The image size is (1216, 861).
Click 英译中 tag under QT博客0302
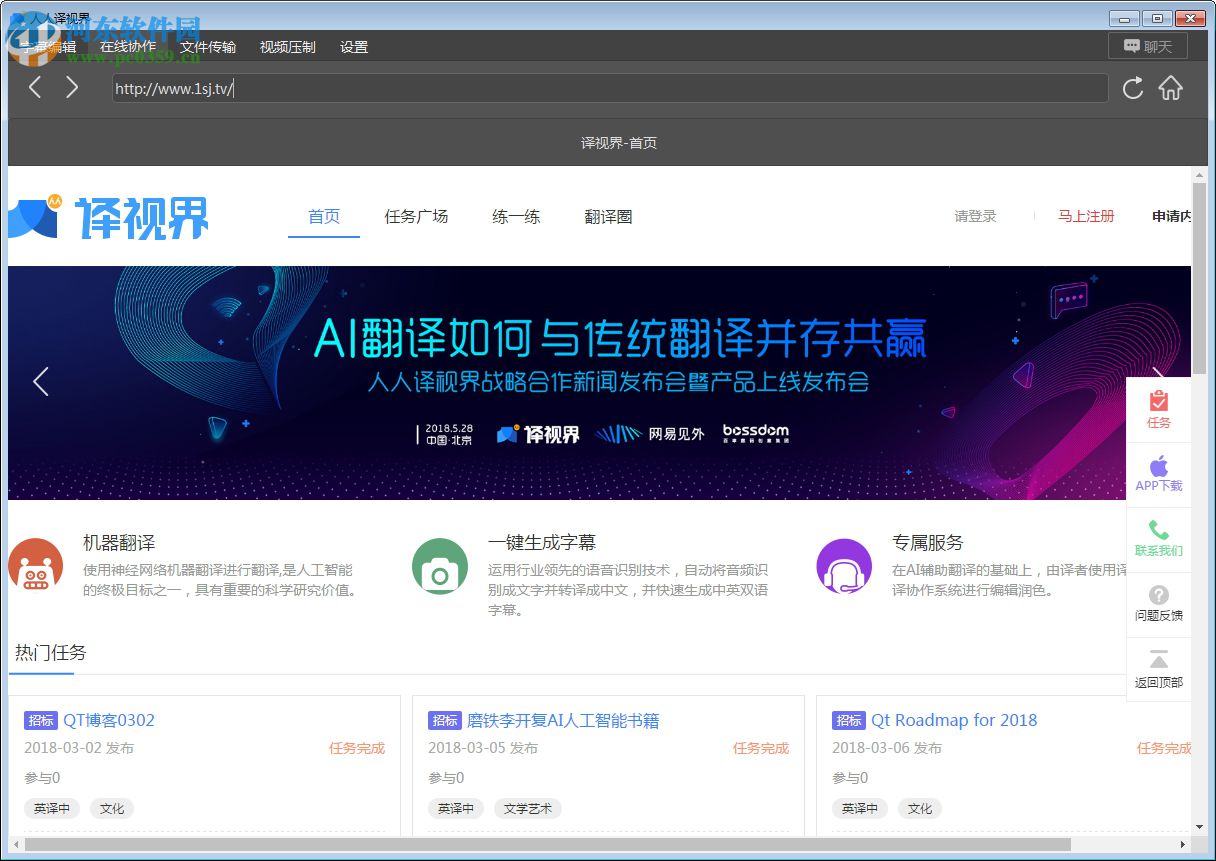(x=52, y=808)
